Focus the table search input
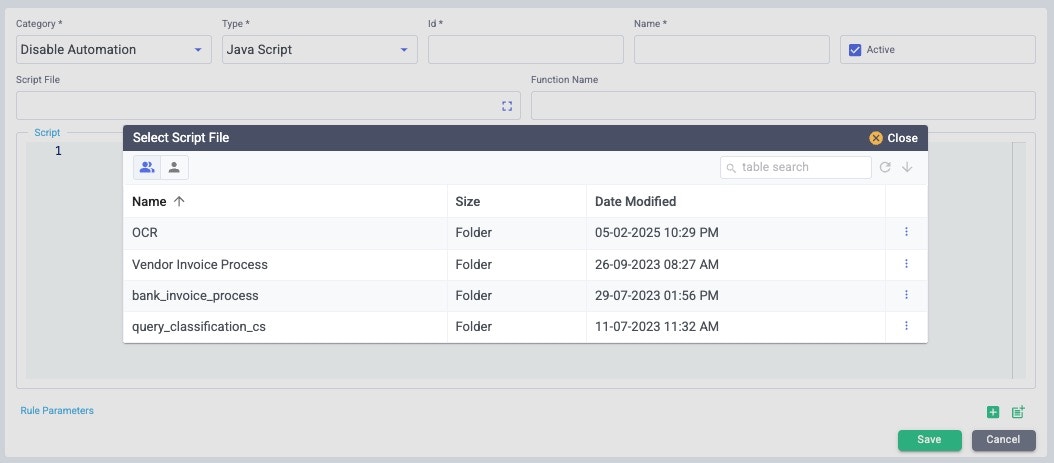This screenshot has height=463, width=1054. pyautogui.click(x=796, y=167)
